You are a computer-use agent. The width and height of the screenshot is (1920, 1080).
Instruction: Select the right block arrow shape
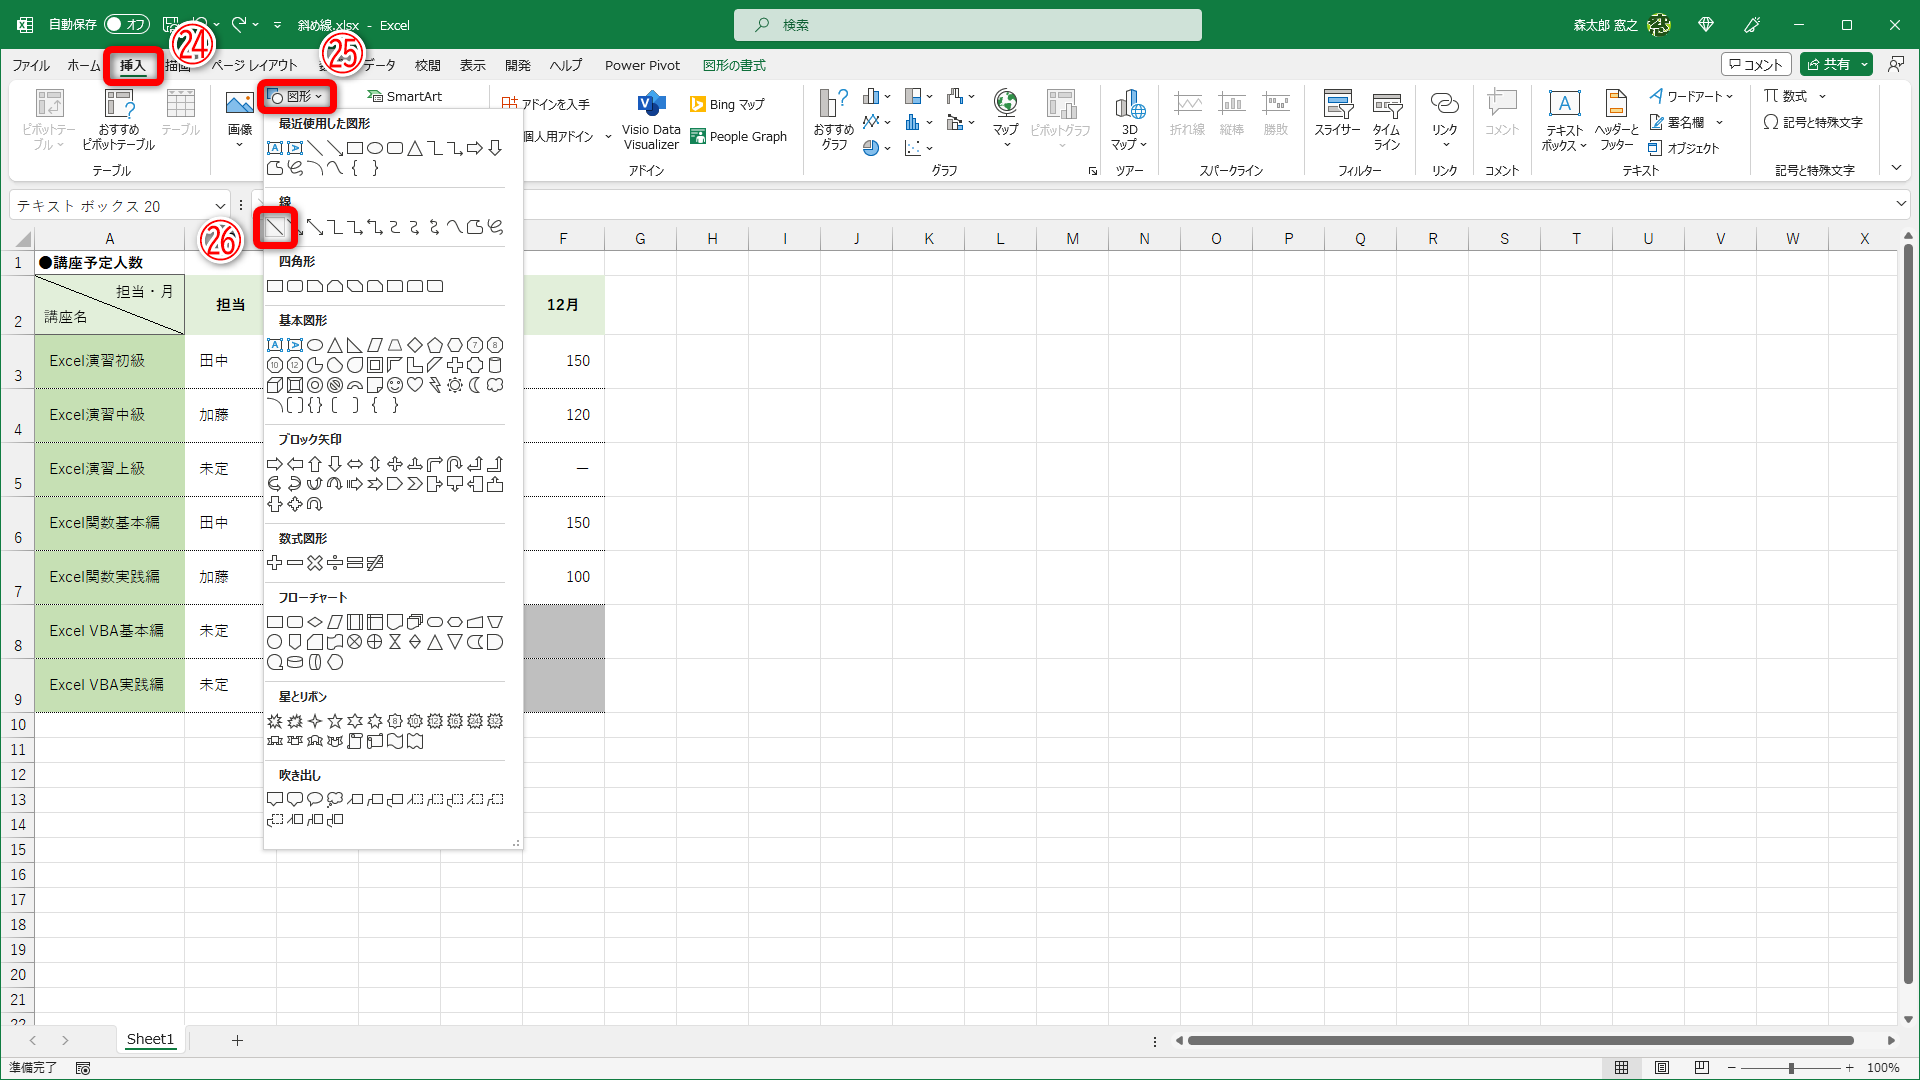tap(275, 464)
